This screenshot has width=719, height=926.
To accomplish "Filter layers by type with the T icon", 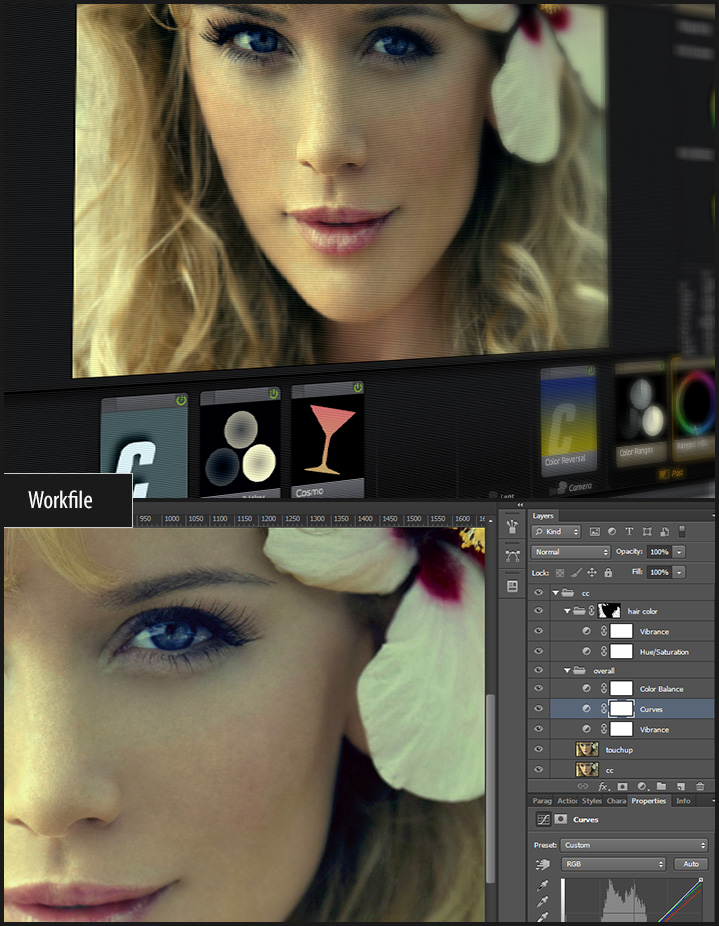I will 629,531.
